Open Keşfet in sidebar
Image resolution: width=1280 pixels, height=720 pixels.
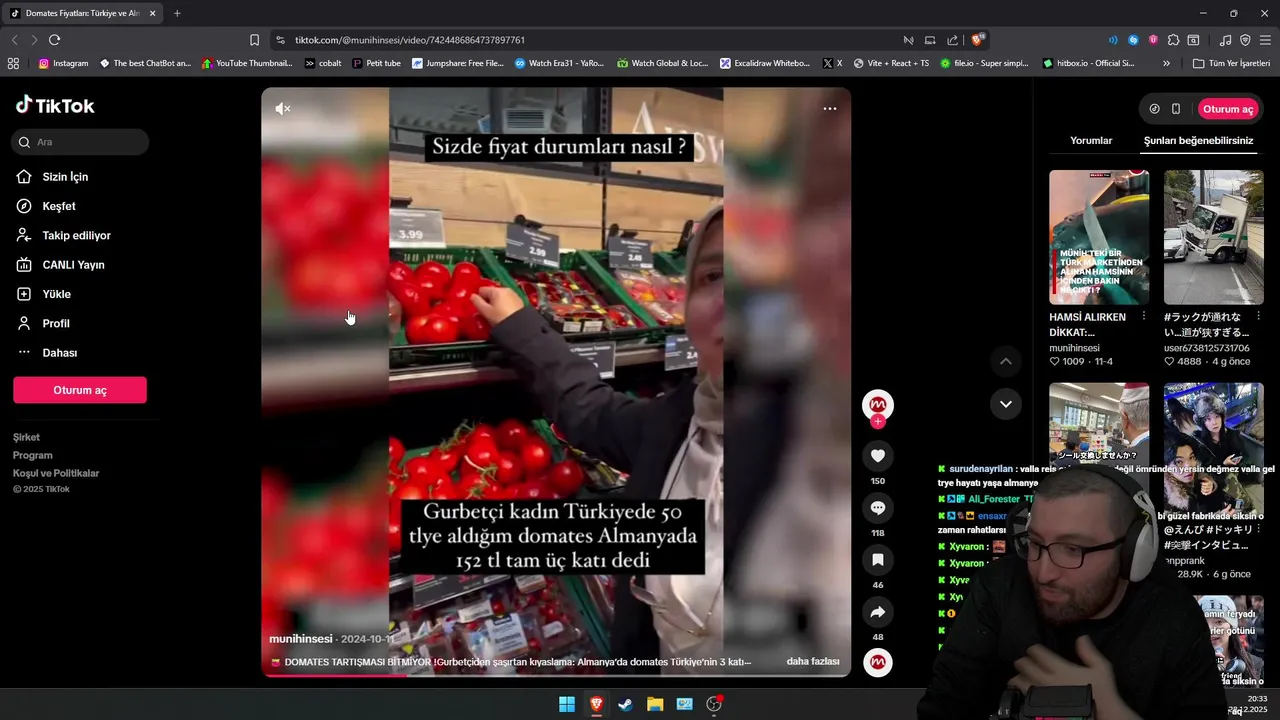(x=59, y=206)
